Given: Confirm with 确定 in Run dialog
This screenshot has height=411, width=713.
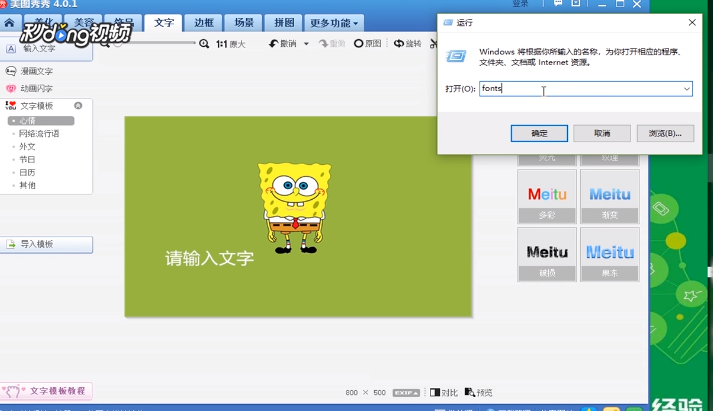Looking at the screenshot, I should click(x=539, y=134).
